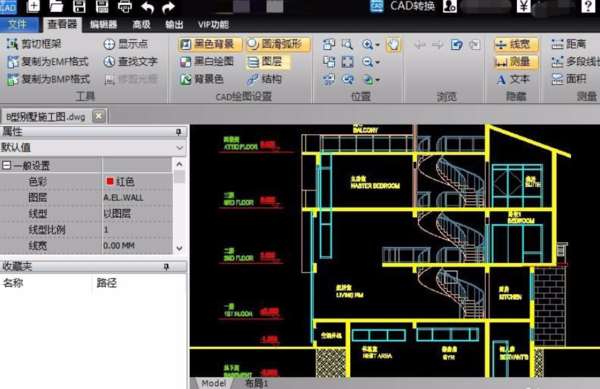Open the 查找文字 find text tool
The image size is (600, 389).
131,62
